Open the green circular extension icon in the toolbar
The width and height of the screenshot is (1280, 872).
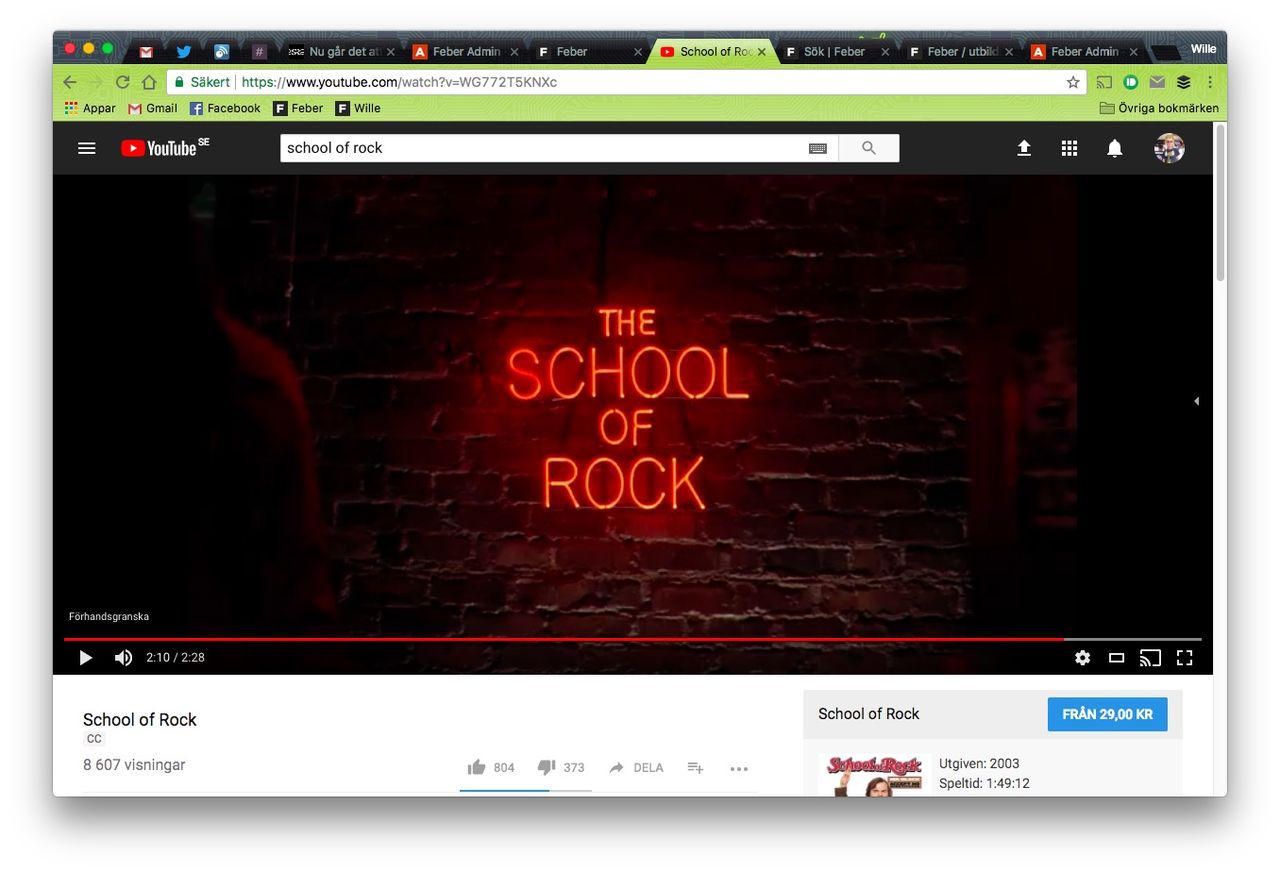click(x=1131, y=82)
